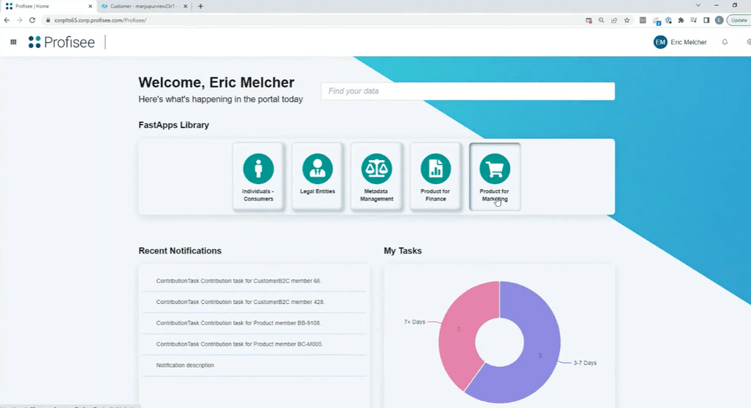Click the browser address bar URL

tap(100, 20)
